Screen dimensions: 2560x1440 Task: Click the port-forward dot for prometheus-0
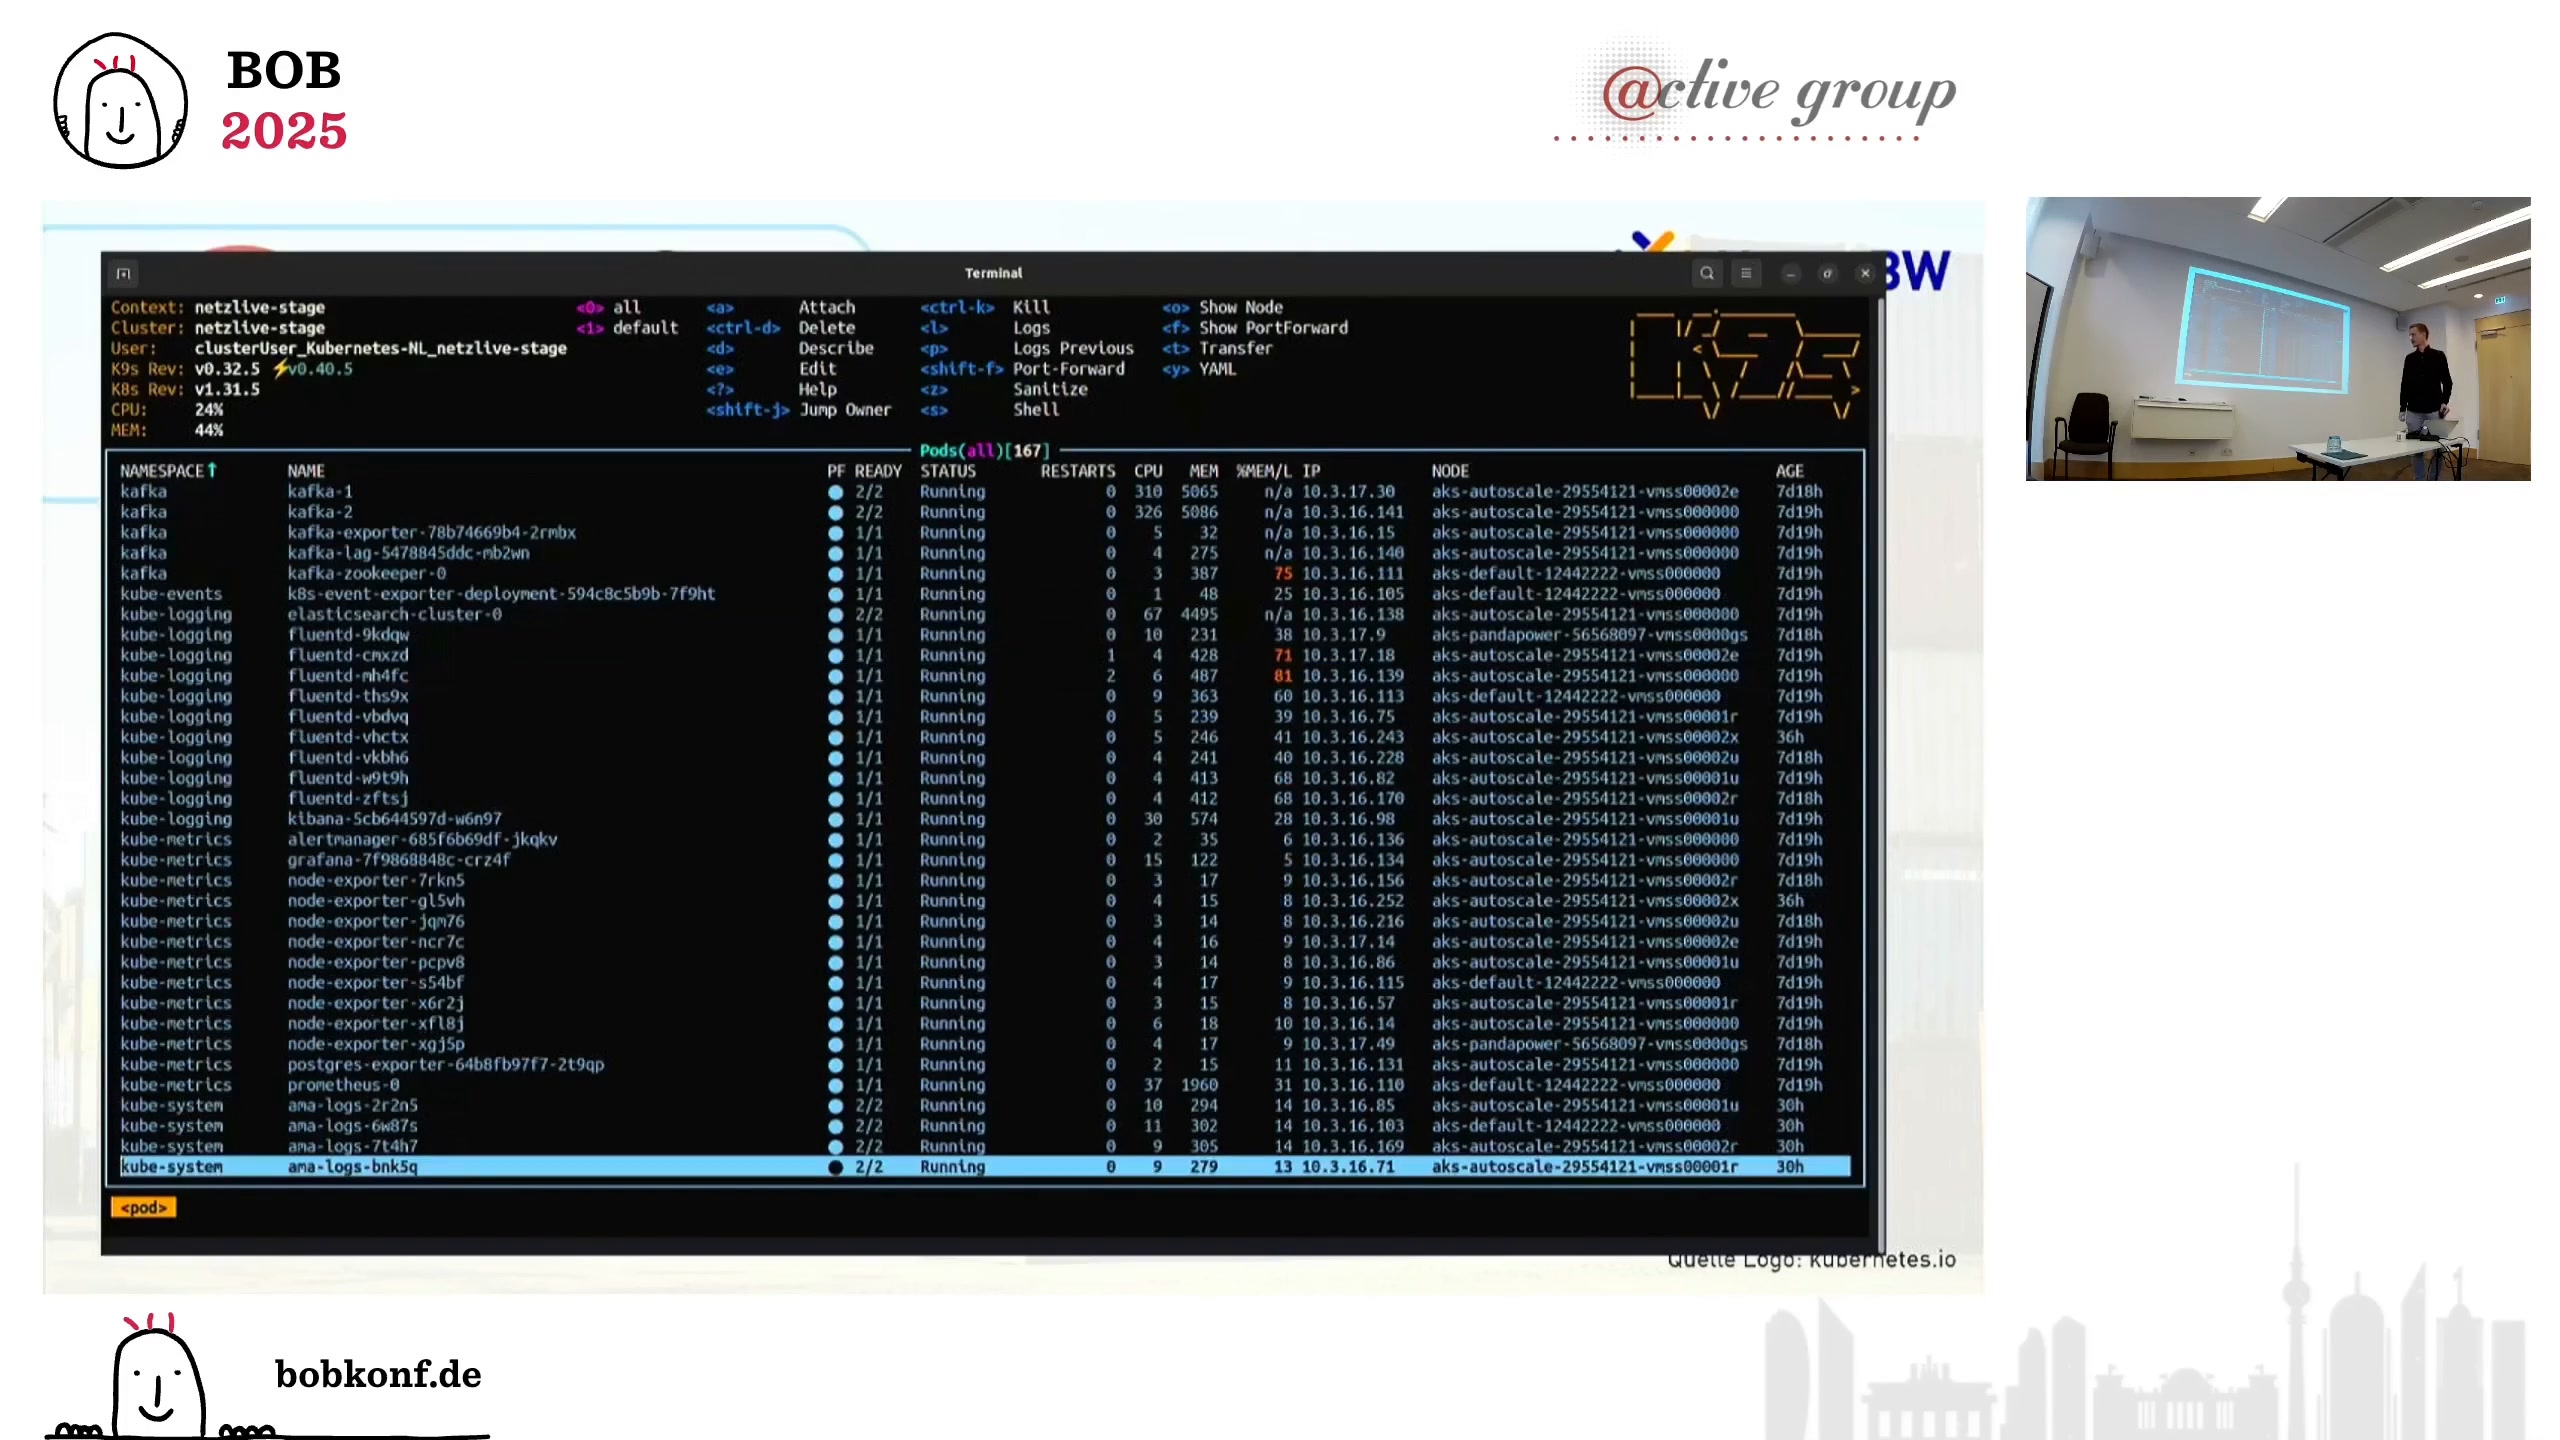[x=835, y=1085]
